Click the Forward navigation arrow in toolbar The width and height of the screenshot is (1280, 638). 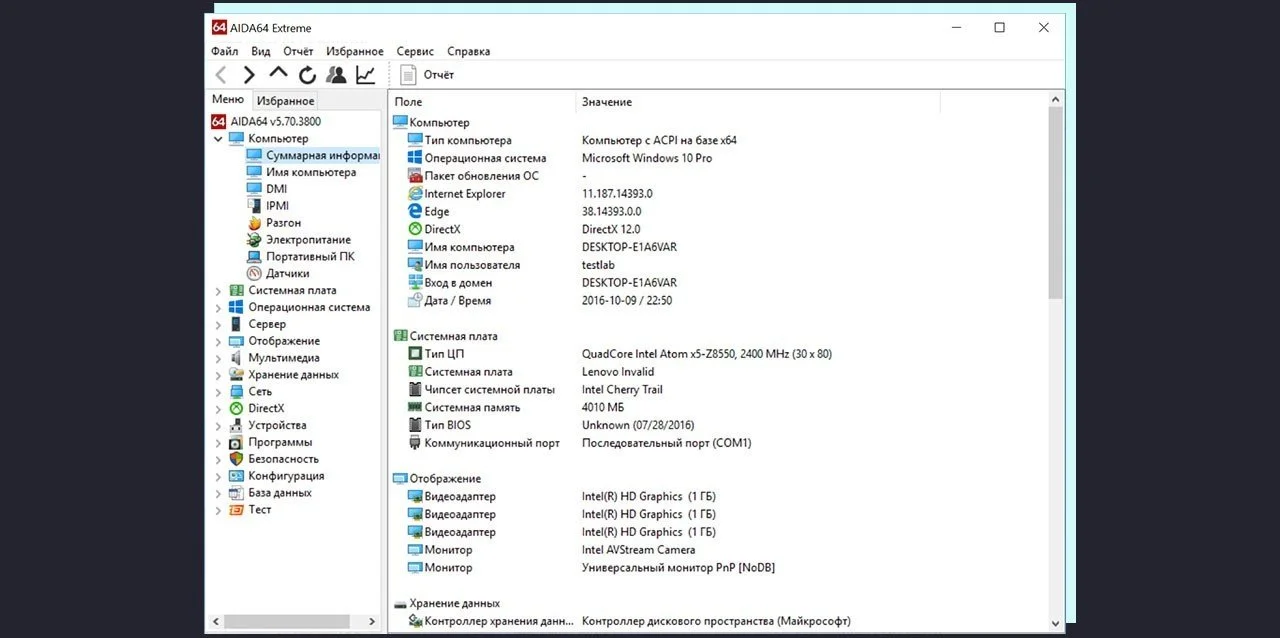[249, 75]
